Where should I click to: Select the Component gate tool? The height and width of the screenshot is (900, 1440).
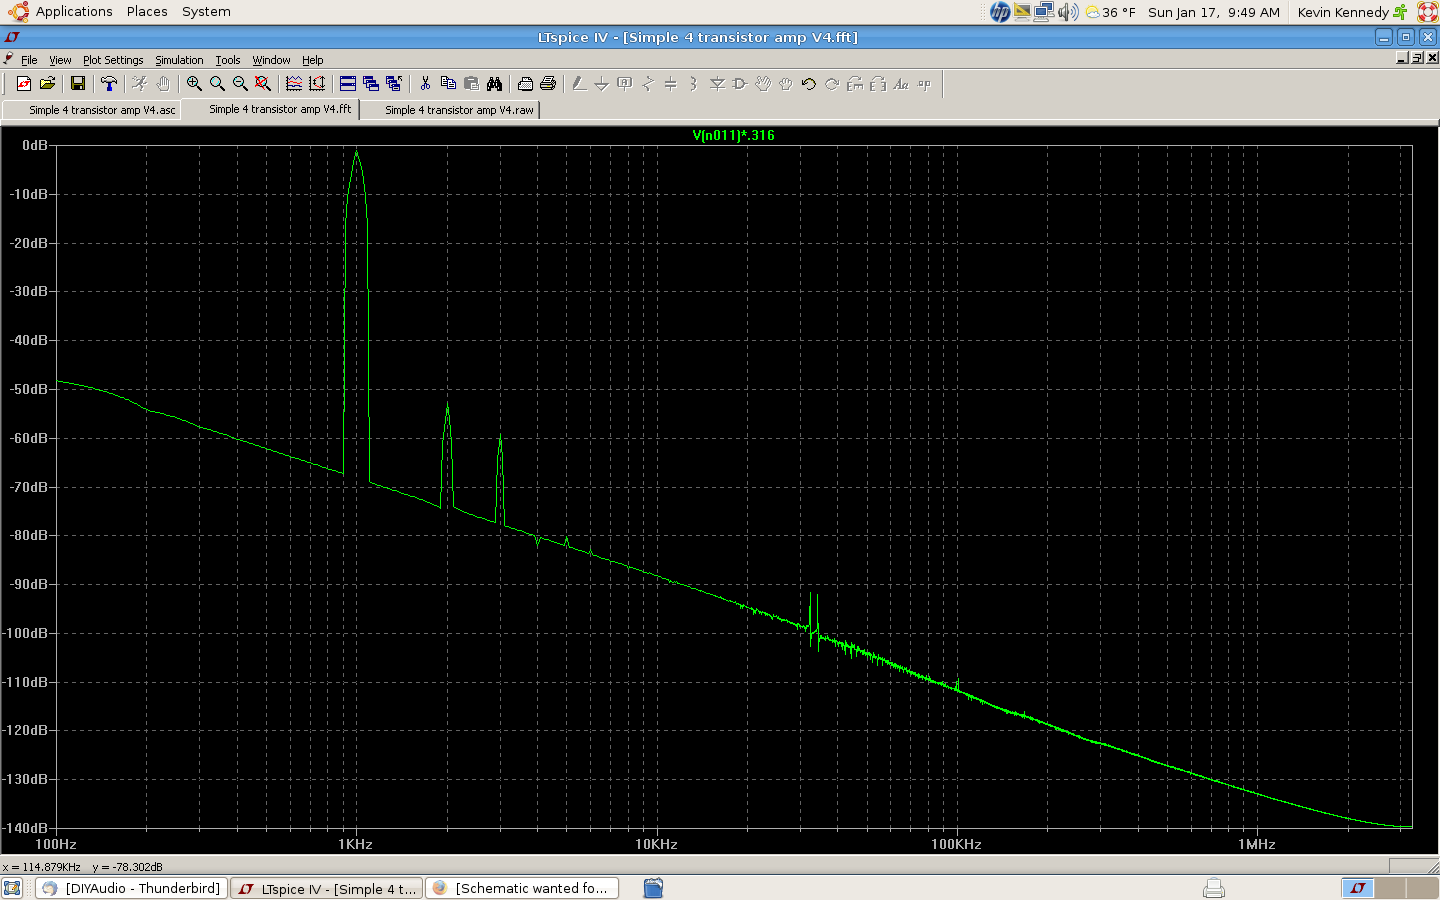point(740,84)
